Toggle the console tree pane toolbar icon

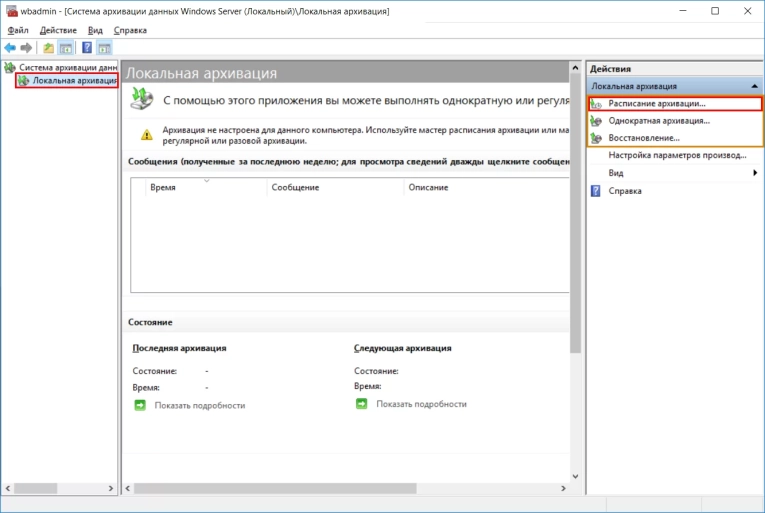[x=66, y=47]
